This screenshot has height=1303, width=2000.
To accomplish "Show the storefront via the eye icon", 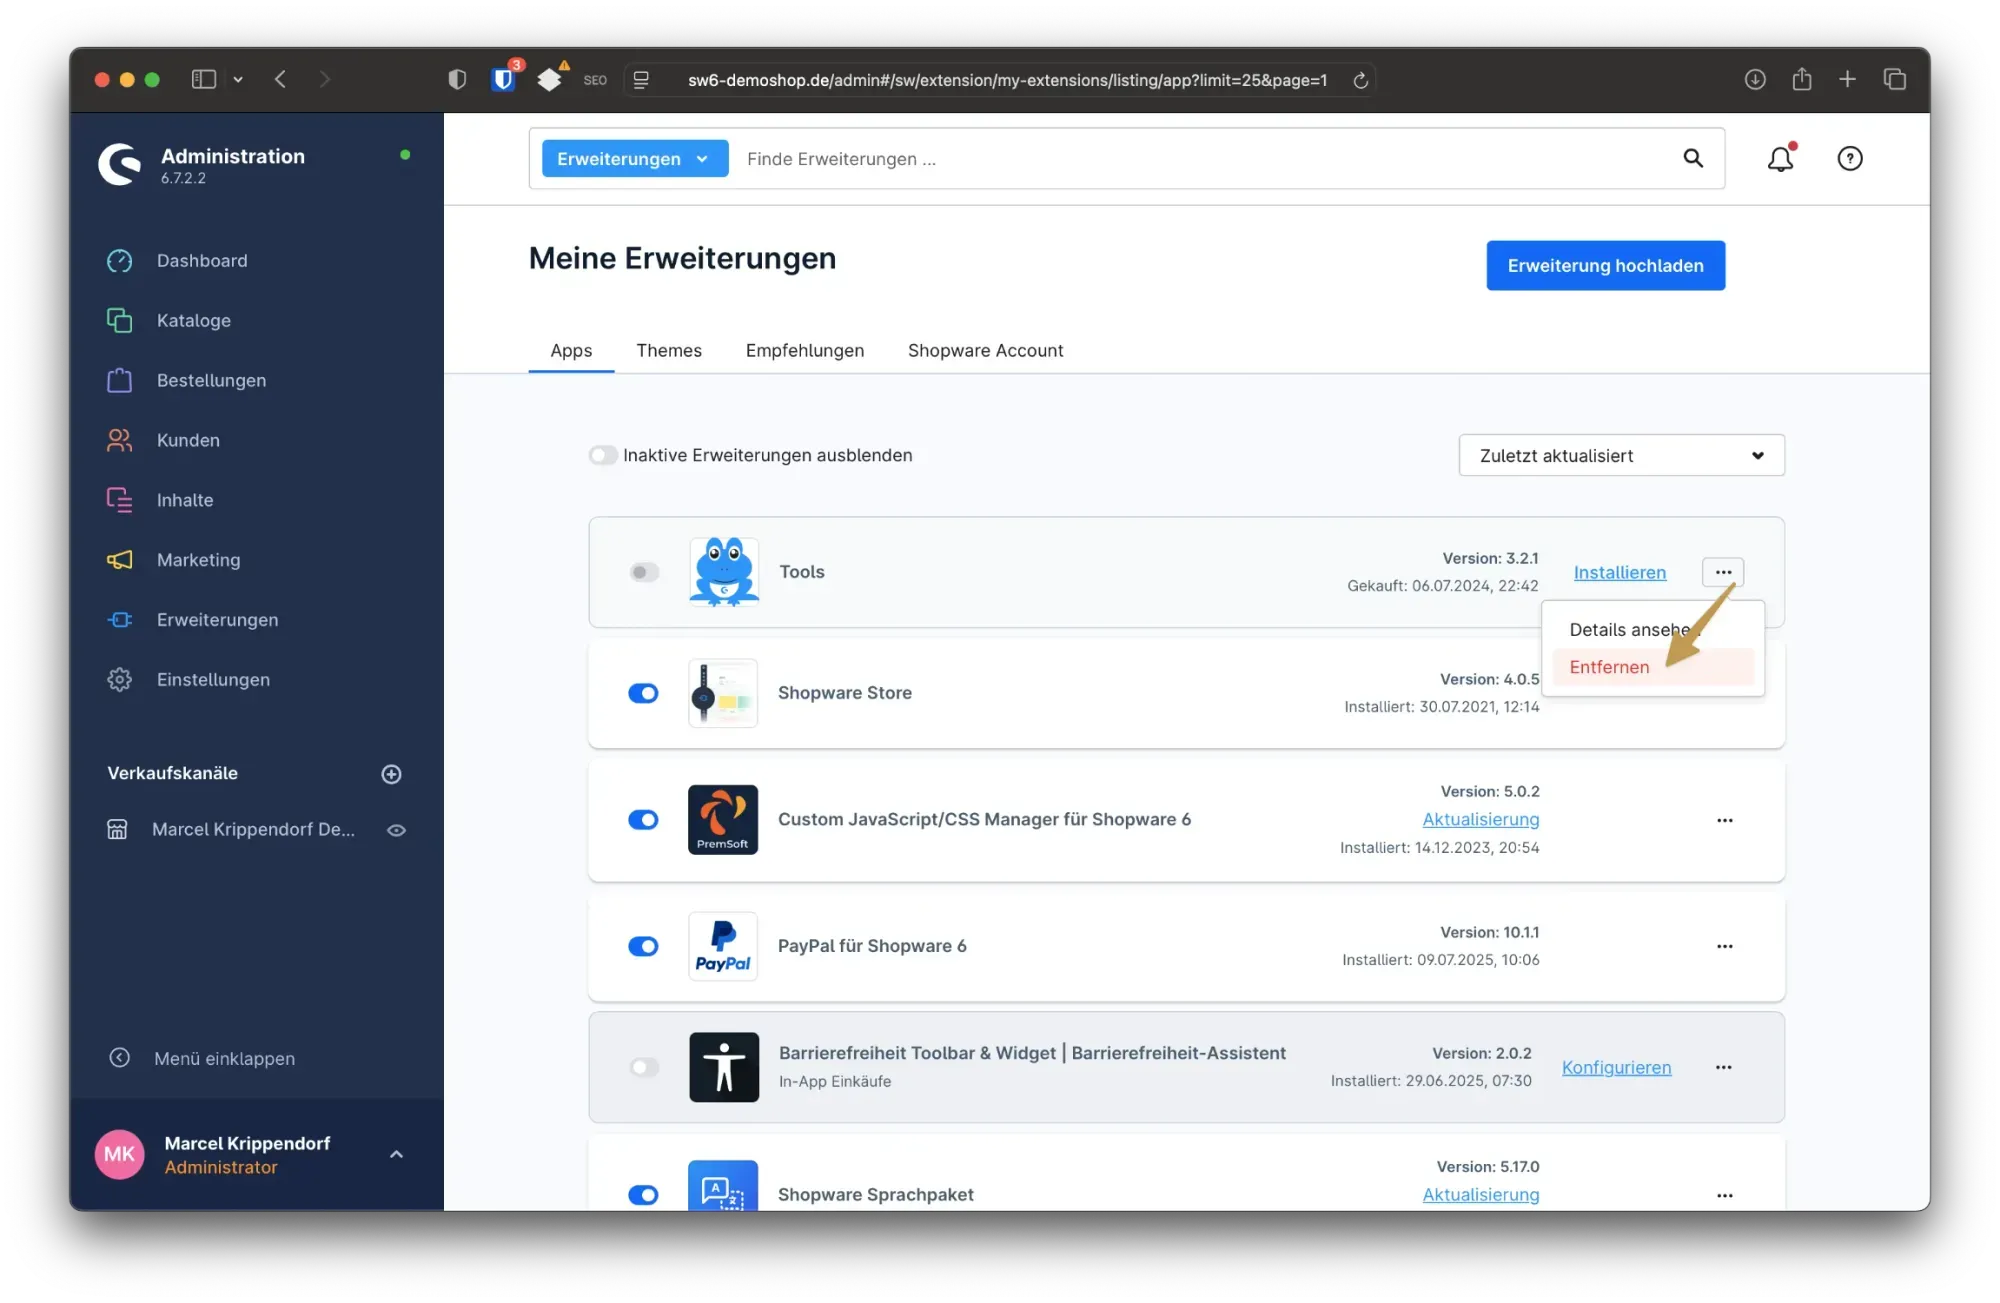I will coord(396,830).
